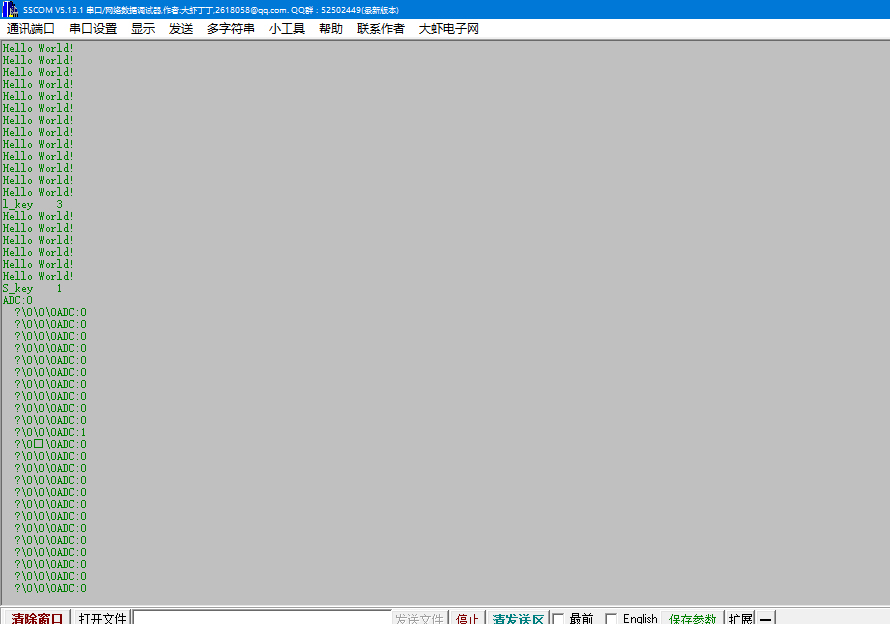
Task: Click the SSCOM title bar program icon
Action: coord(9,9)
